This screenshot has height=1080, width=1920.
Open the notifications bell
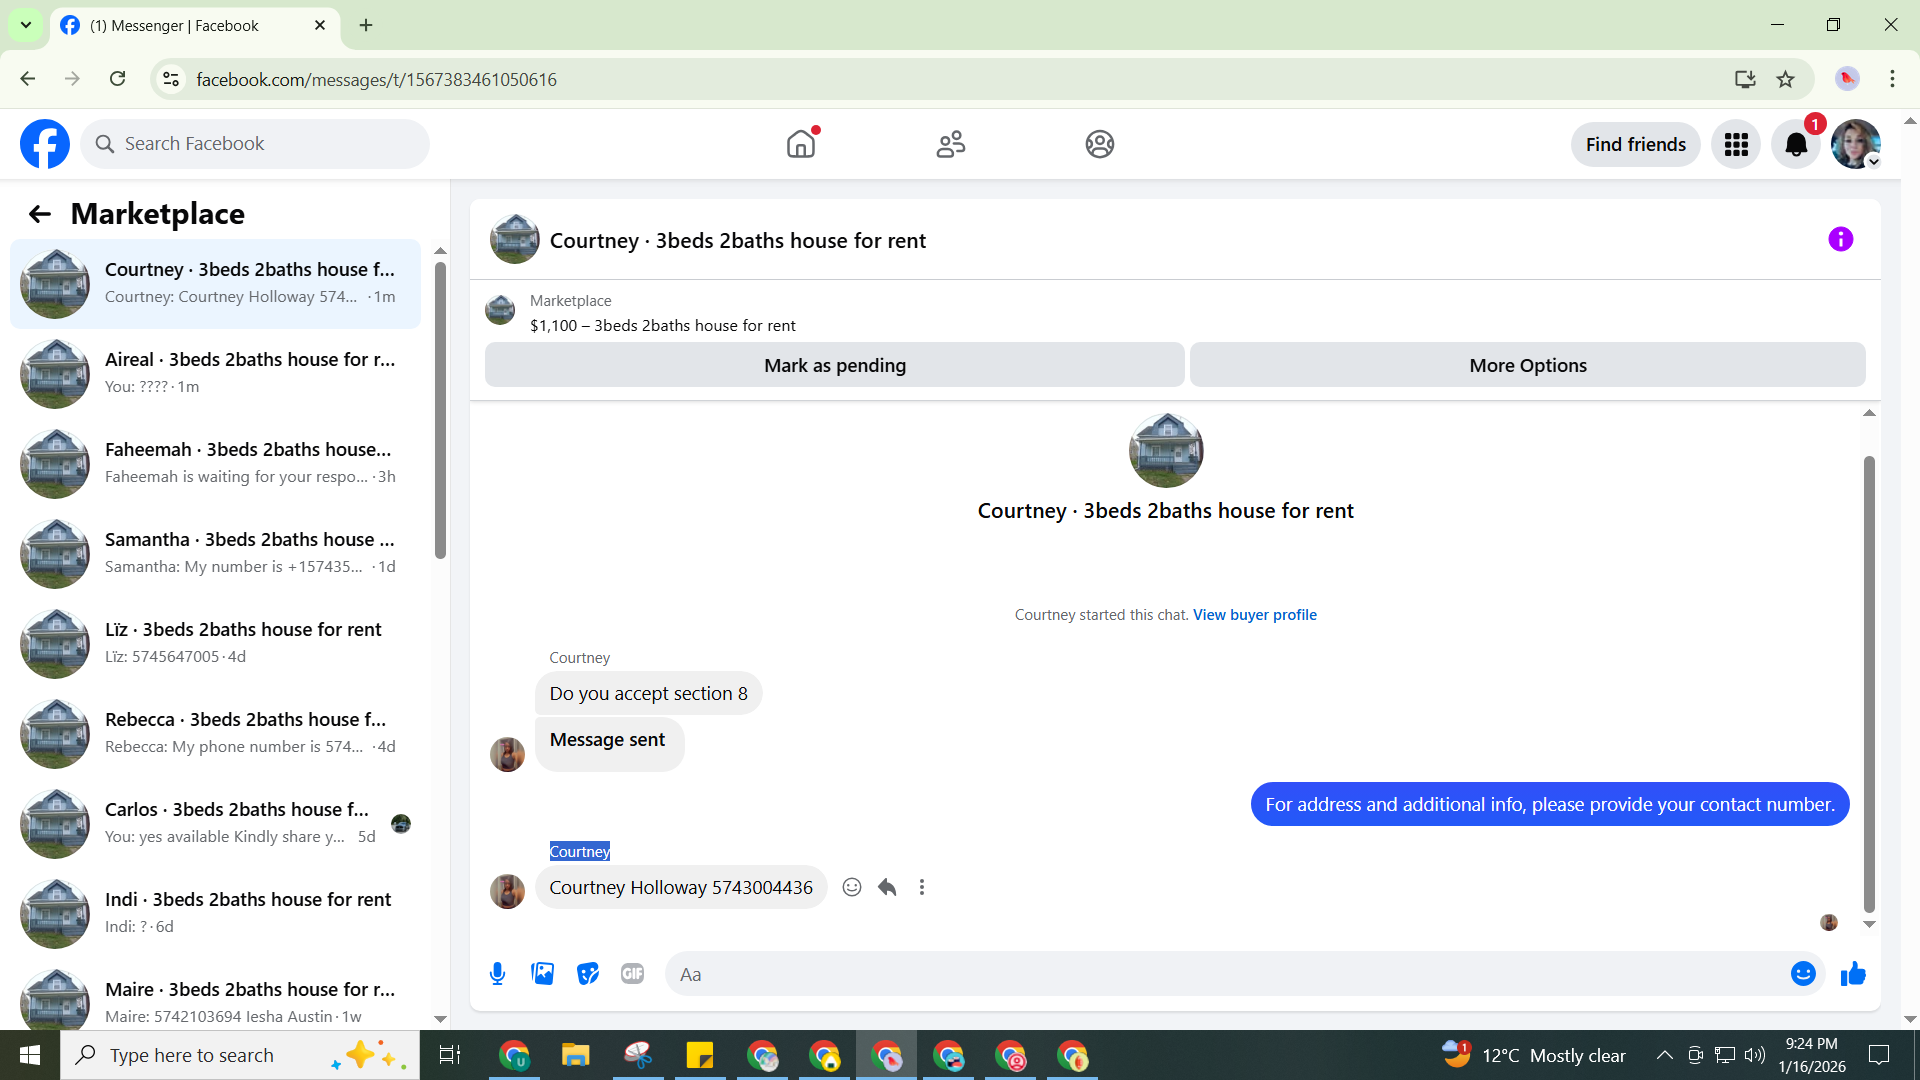(1796, 145)
